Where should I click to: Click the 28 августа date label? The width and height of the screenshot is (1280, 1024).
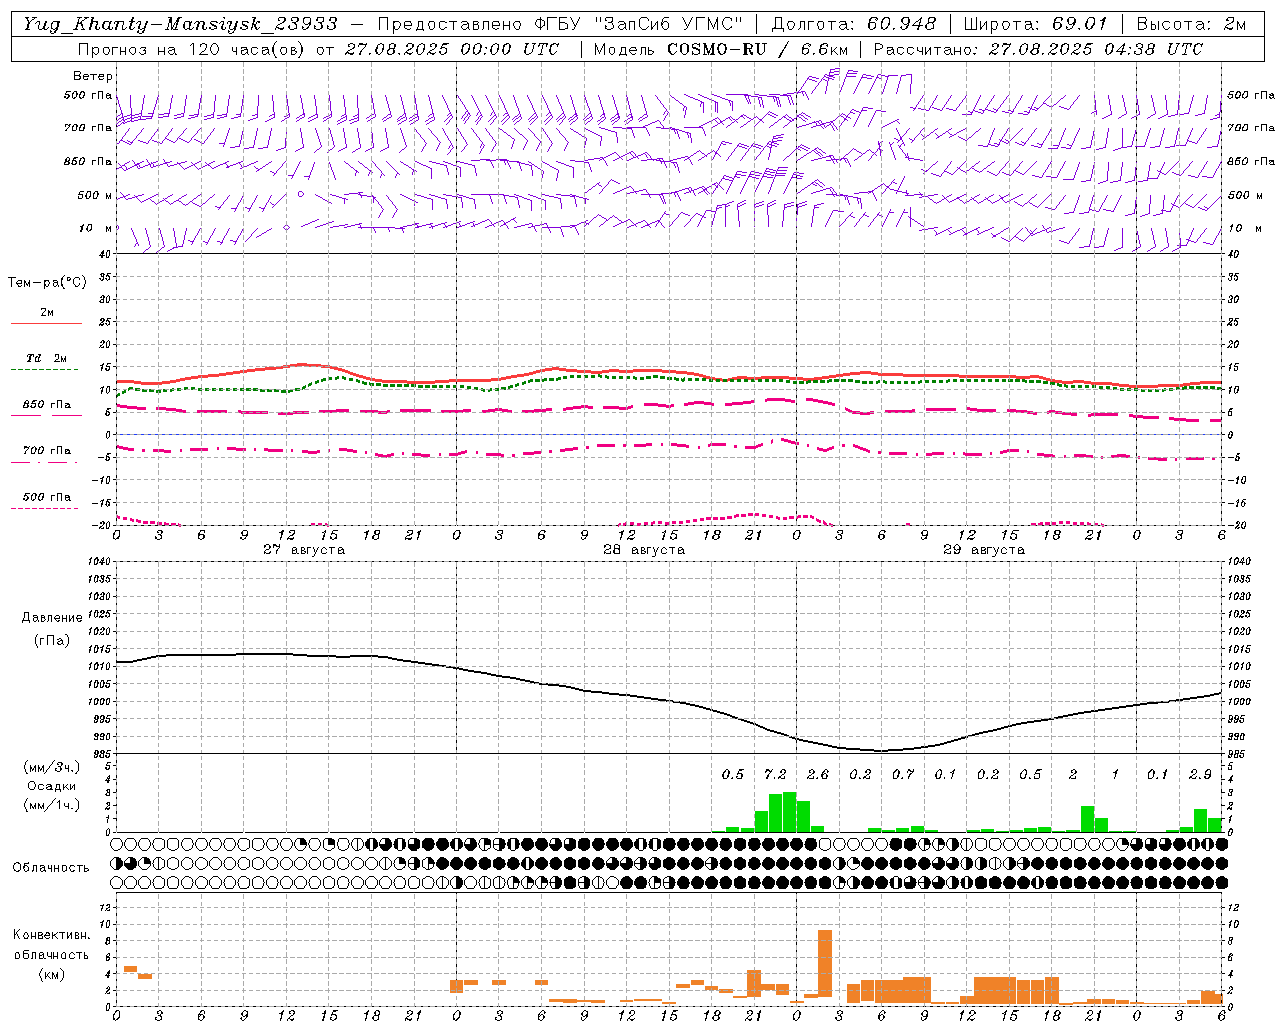point(643,550)
